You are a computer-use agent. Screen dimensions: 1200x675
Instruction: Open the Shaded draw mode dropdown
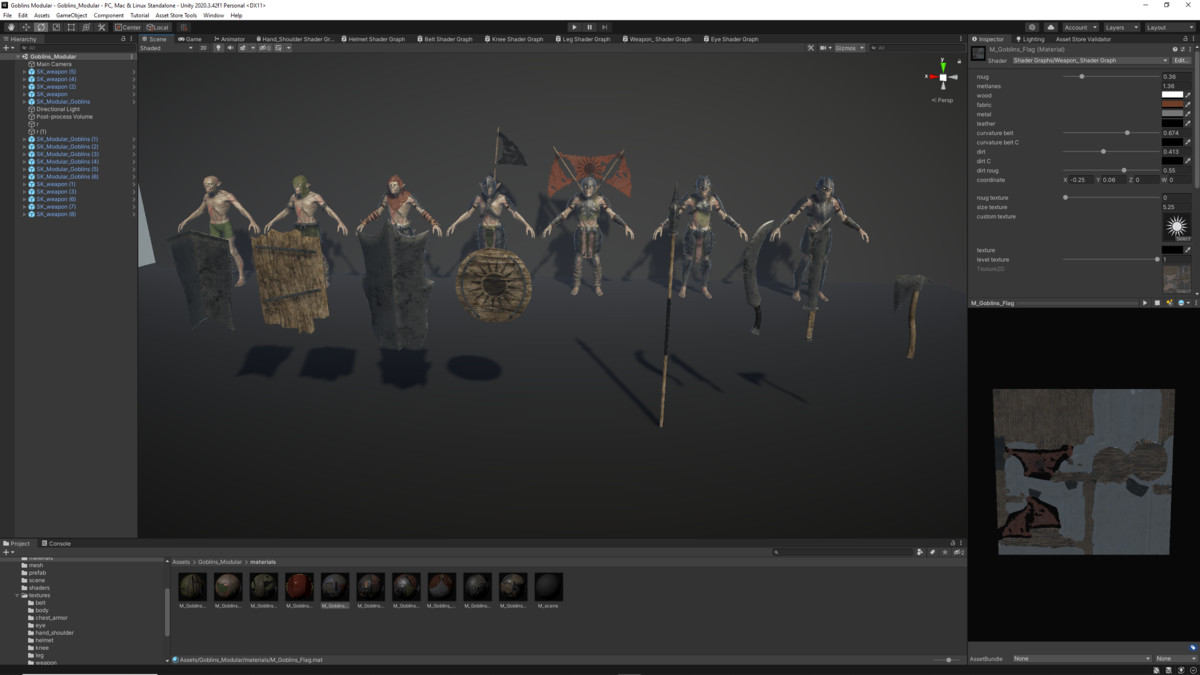click(x=166, y=48)
